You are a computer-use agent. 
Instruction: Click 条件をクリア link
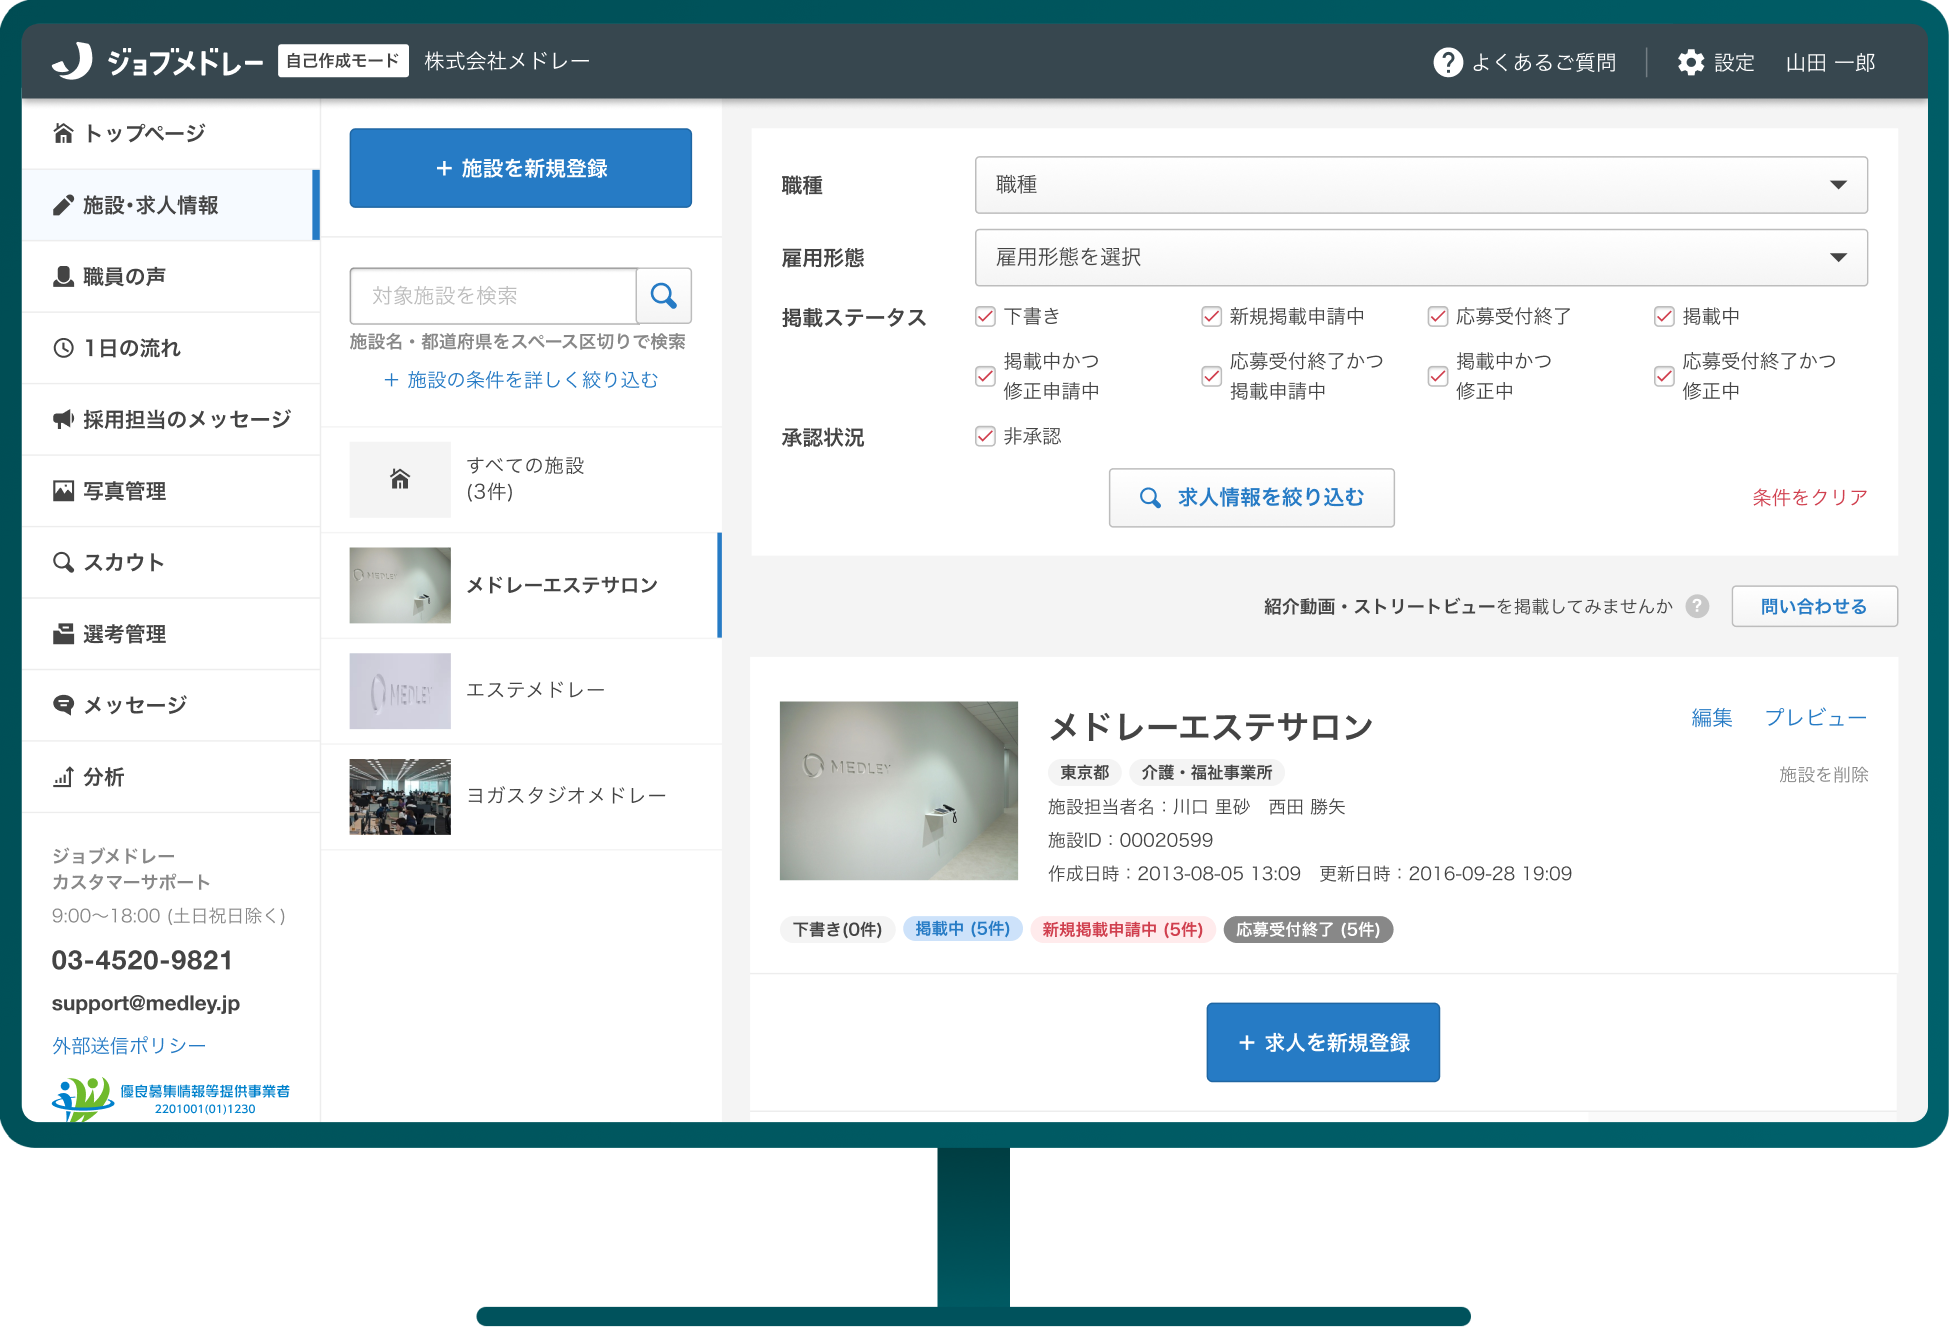pyautogui.click(x=1809, y=497)
